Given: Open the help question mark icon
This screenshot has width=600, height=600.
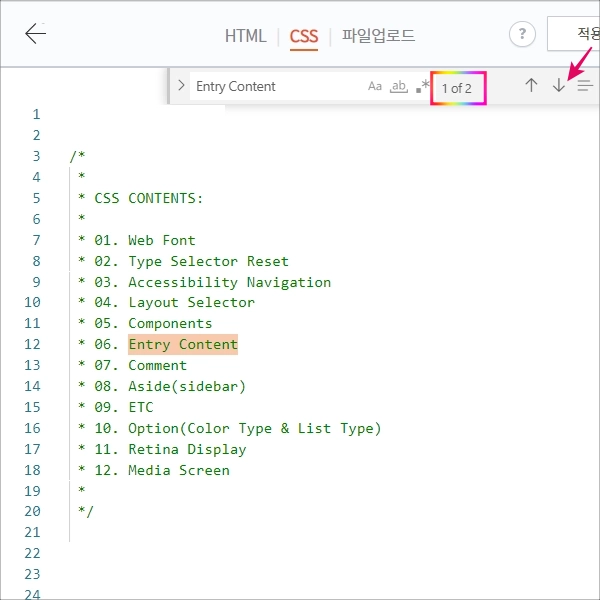Looking at the screenshot, I should [x=522, y=34].
